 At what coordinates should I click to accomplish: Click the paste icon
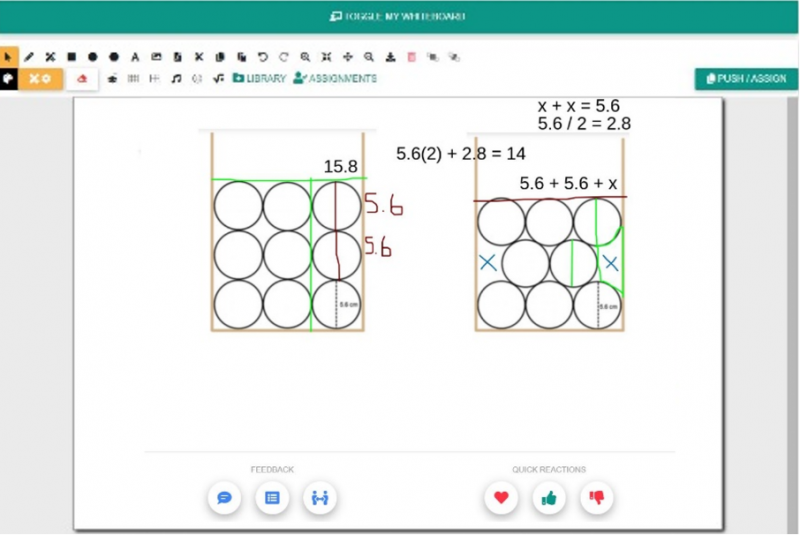point(242,57)
